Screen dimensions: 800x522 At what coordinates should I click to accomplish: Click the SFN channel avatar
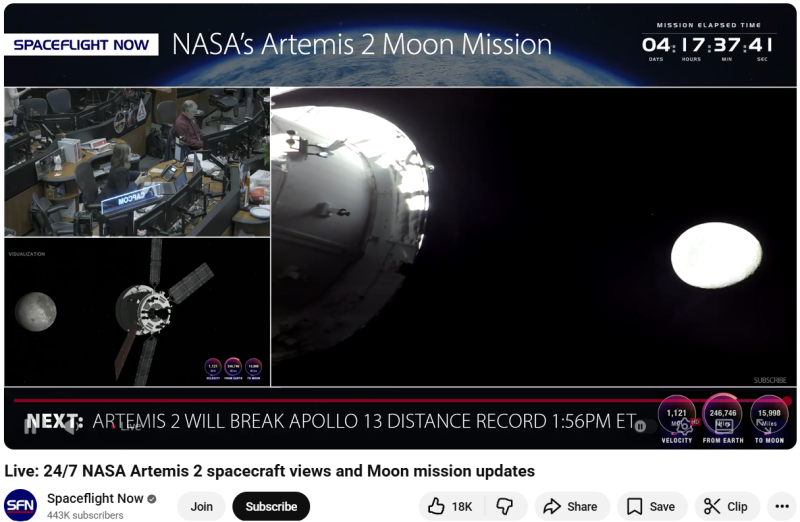click(21, 506)
